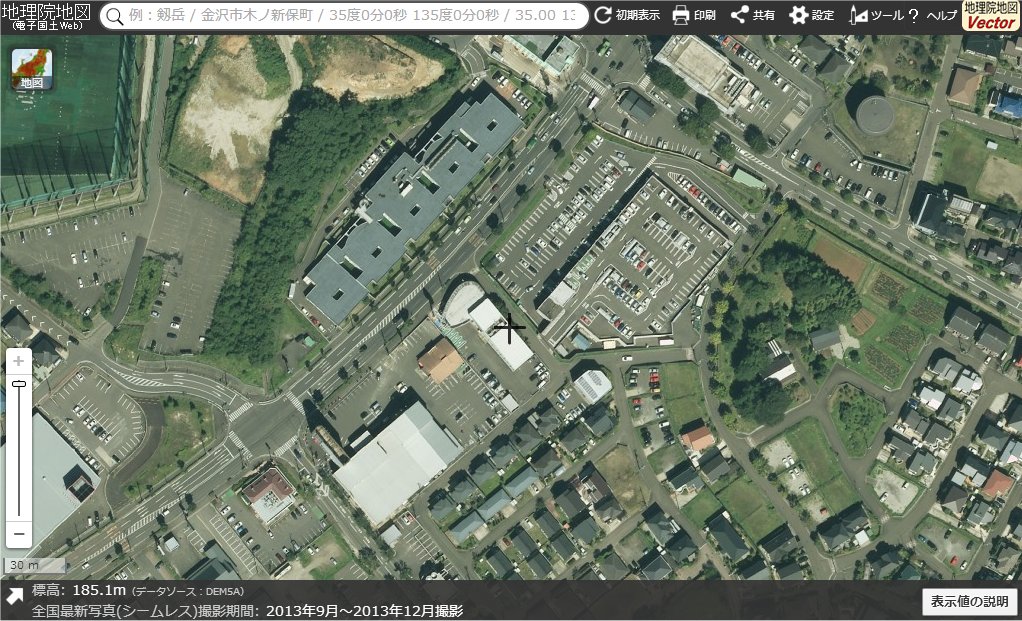Click the crosshair at map center
Screen dimensions: 1022x621
pos(509,328)
